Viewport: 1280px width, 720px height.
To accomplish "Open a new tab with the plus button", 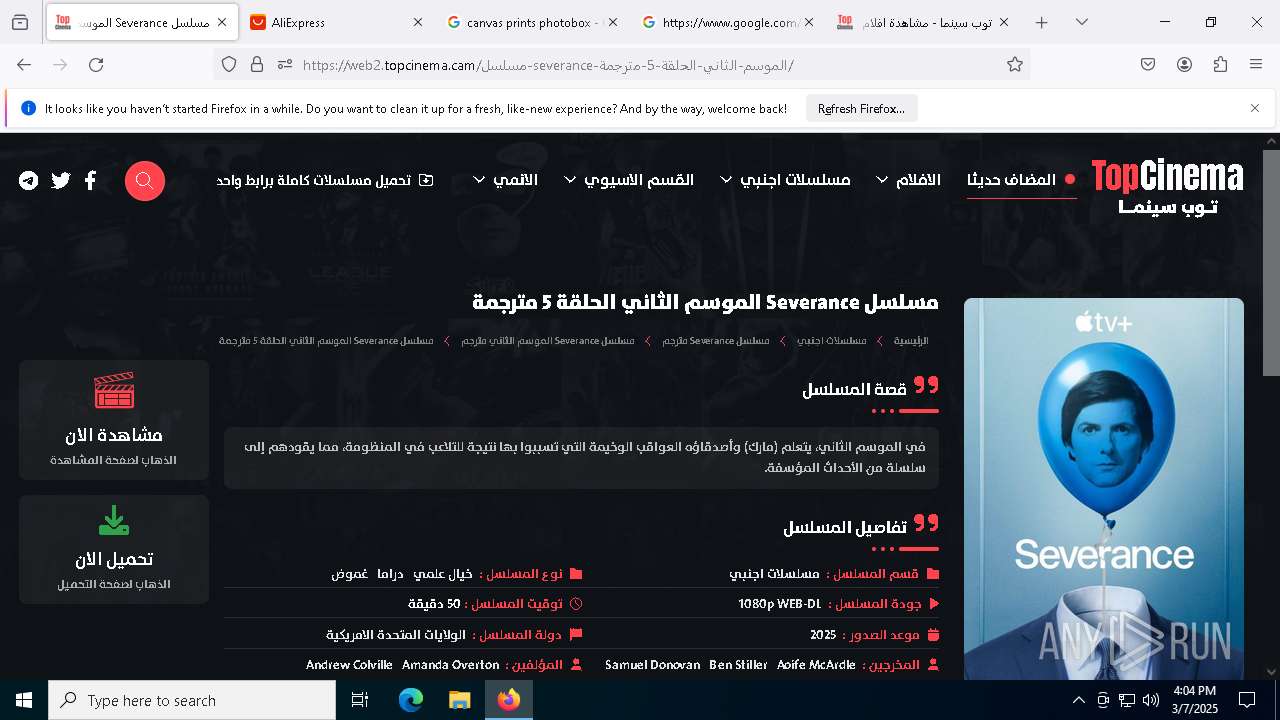I will 1042,22.
